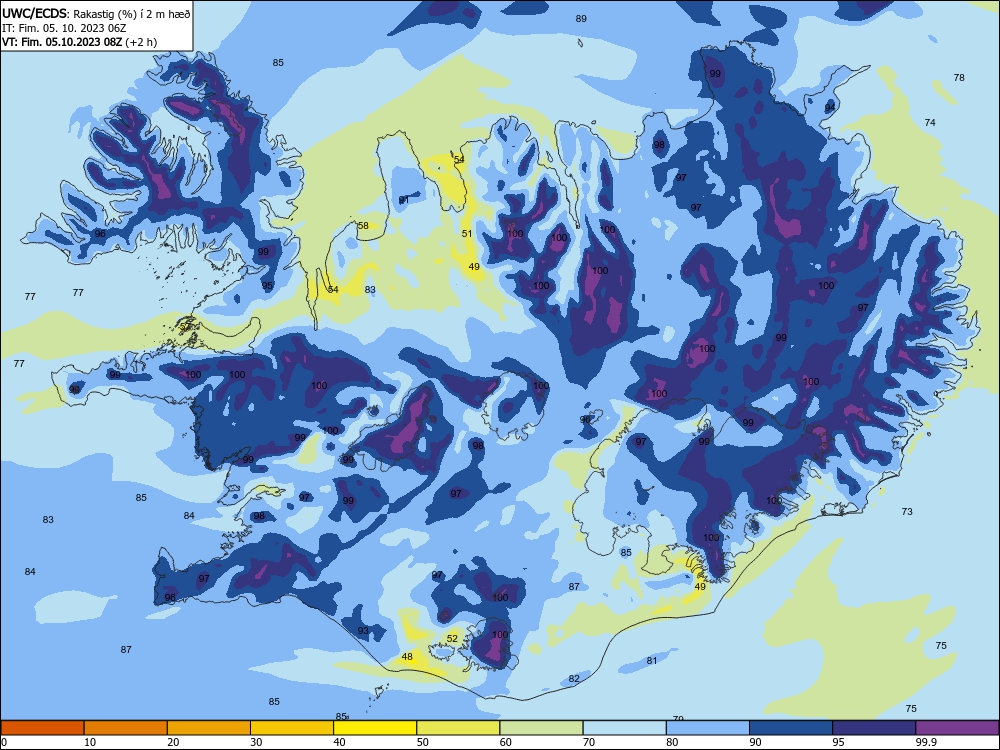Viewport: 1000px width, 750px height.
Task: Select the 50–60 yellow-green legend swatch
Action: [458, 728]
